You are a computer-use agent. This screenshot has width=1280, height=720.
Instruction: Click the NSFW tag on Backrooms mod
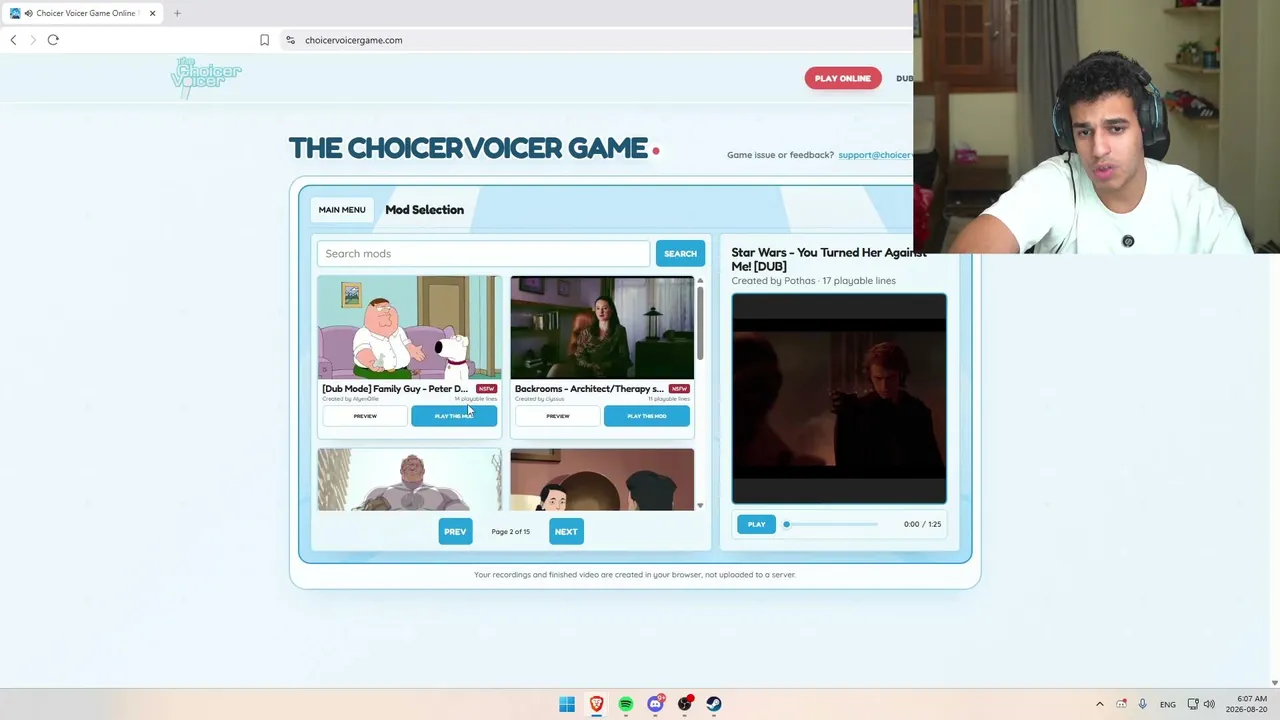(679, 389)
